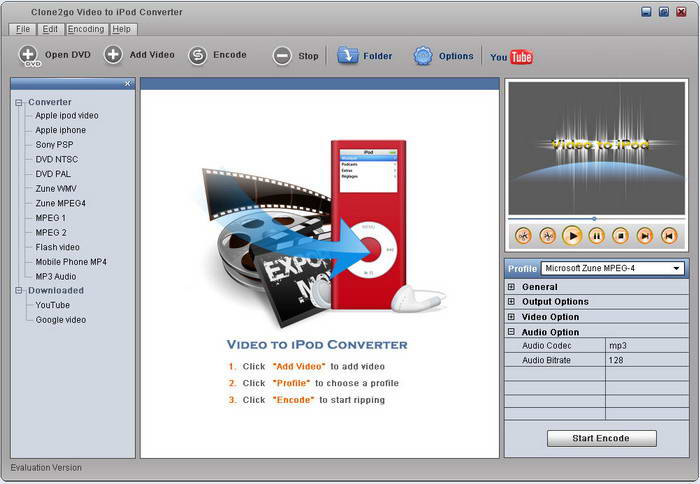Select Sony PSP profile
The image size is (700, 484).
[54, 145]
